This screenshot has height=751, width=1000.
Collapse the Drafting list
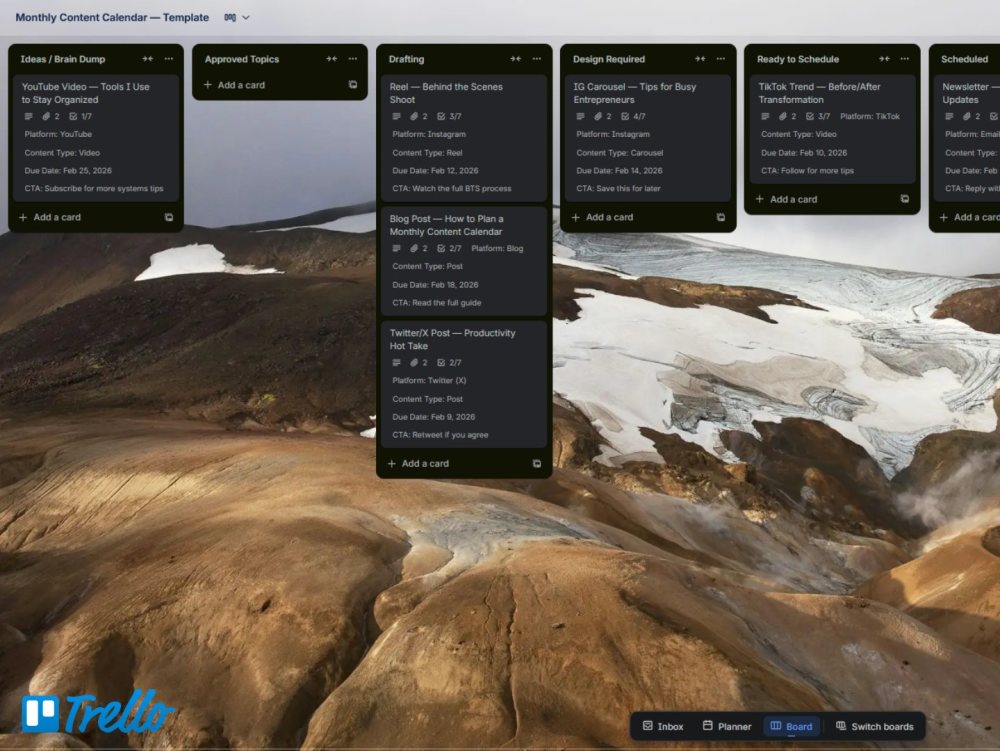pos(516,59)
